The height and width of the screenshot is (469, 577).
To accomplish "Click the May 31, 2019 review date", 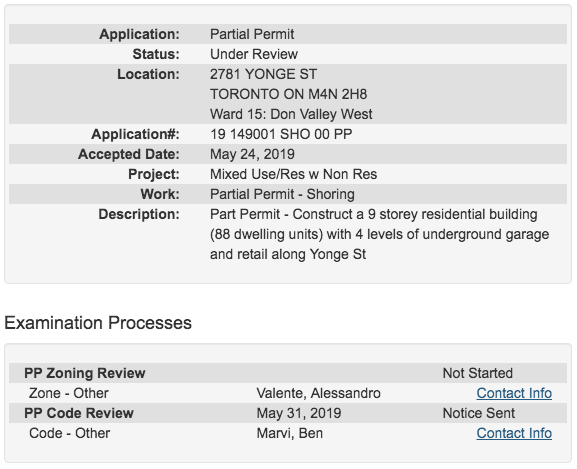I will coord(299,413).
